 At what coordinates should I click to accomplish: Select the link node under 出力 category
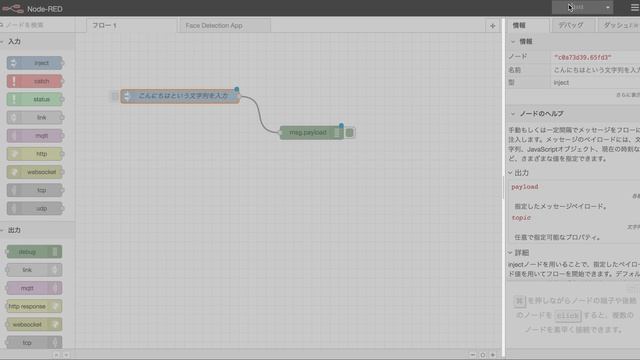(x=34, y=270)
